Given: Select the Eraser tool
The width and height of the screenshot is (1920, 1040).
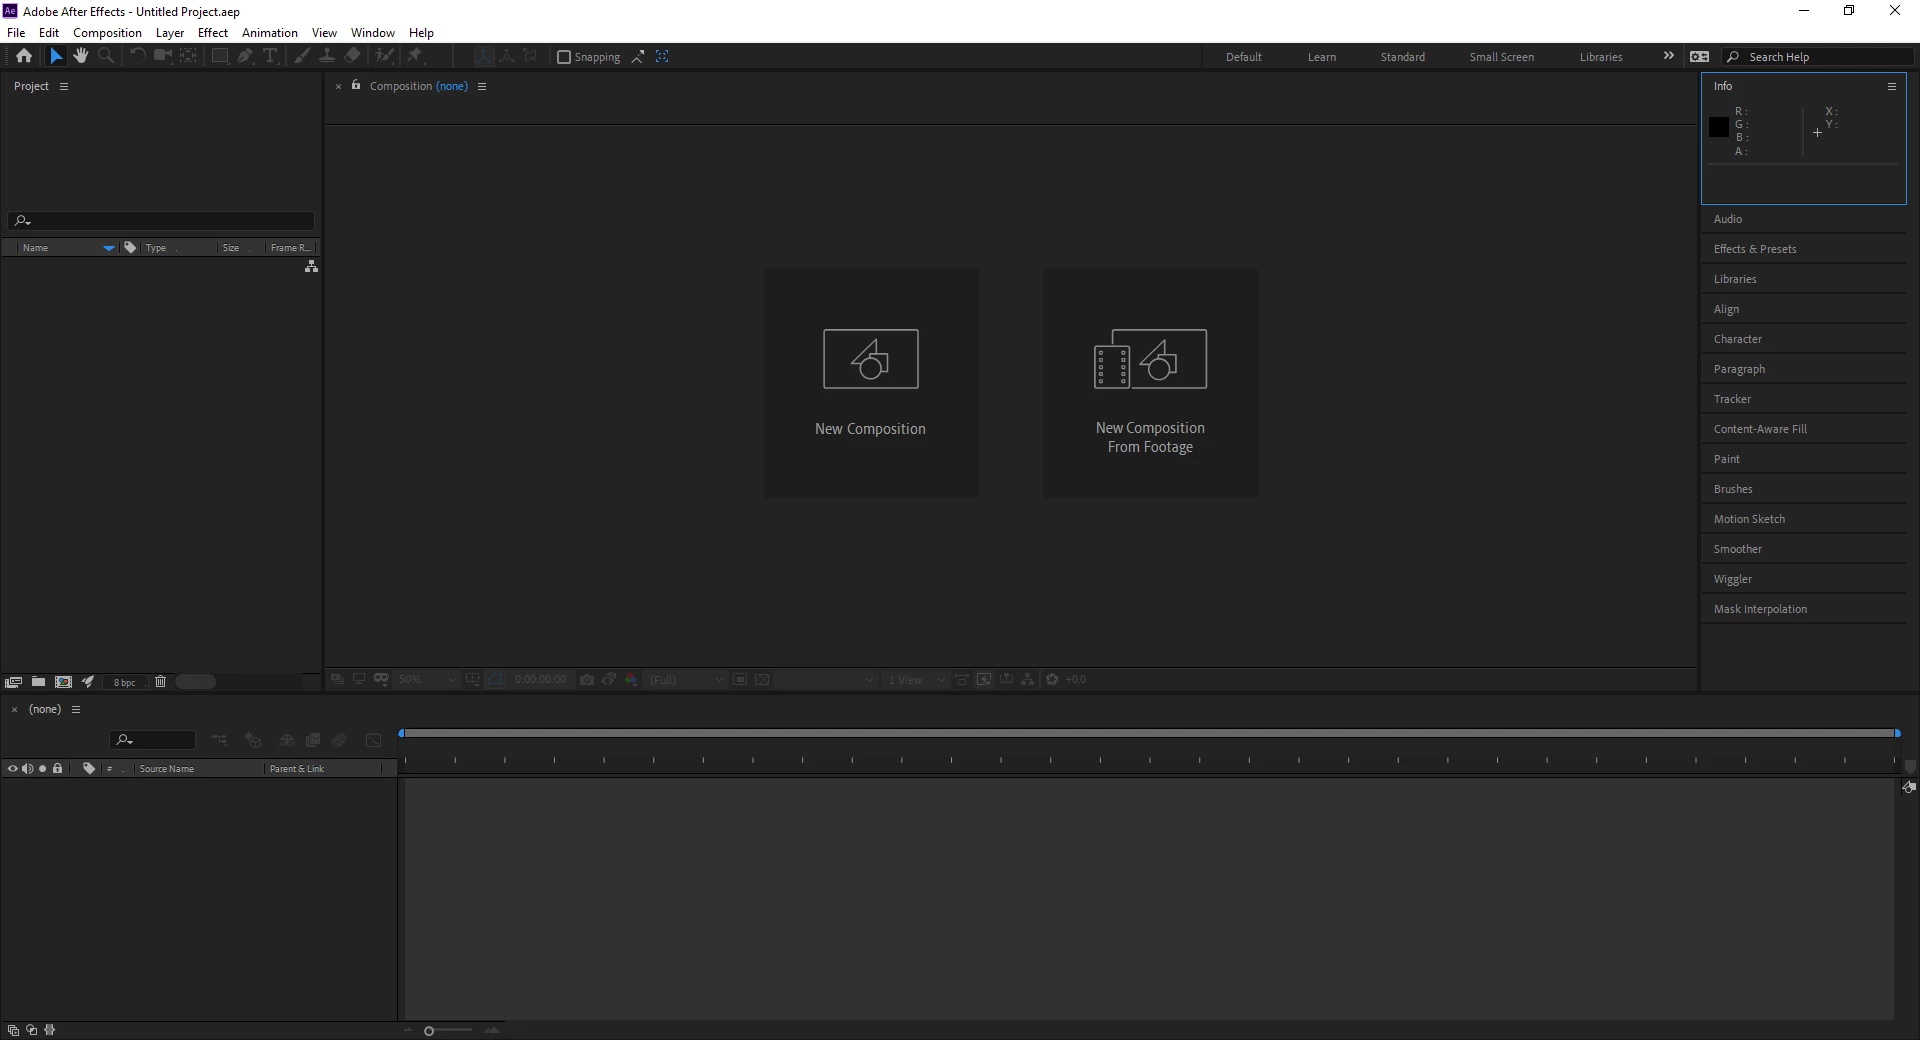Looking at the screenshot, I should click(x=352, y=56).
